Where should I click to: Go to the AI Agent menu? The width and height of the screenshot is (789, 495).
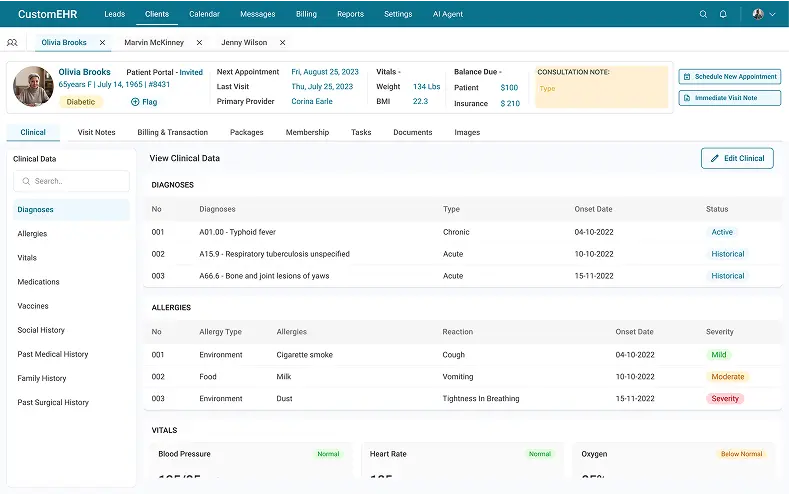[449, 14]
